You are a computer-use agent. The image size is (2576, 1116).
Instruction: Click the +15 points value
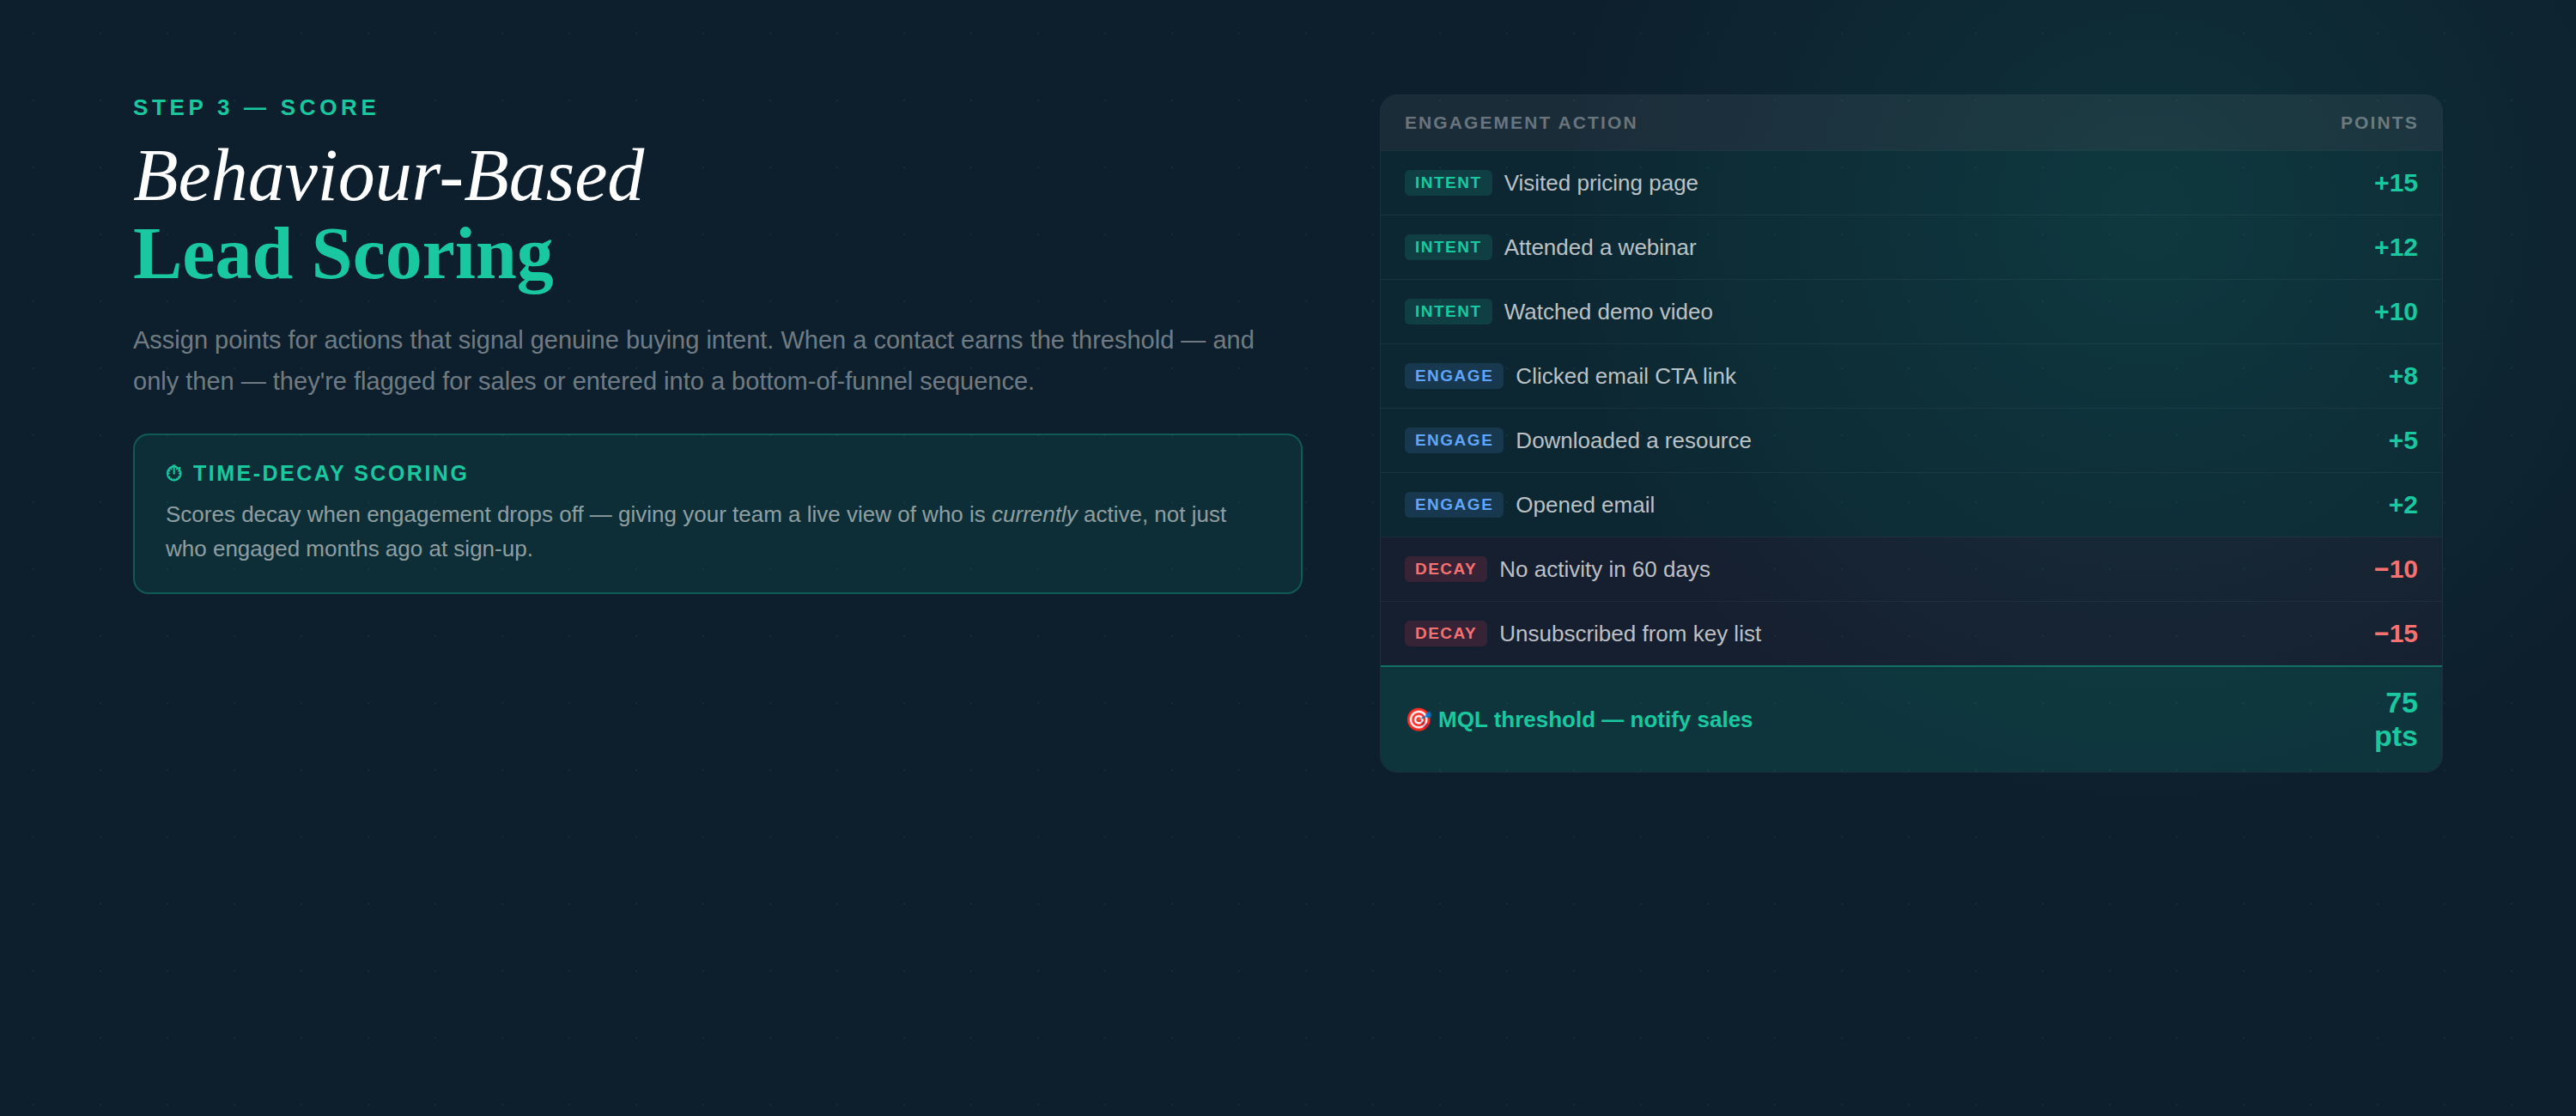point(2395,183)
